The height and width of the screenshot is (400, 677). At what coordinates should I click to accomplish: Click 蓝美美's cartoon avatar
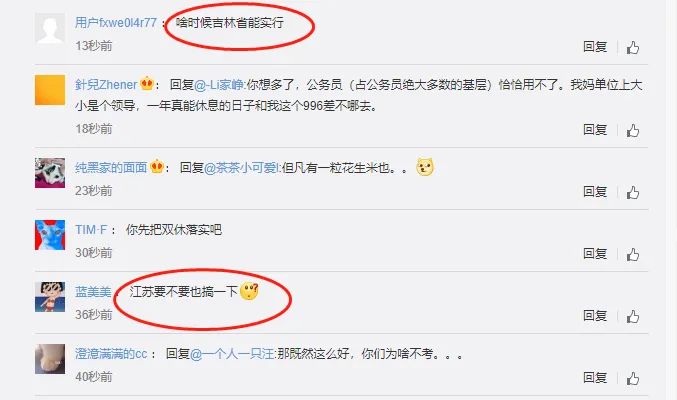[x=50, y=297]
